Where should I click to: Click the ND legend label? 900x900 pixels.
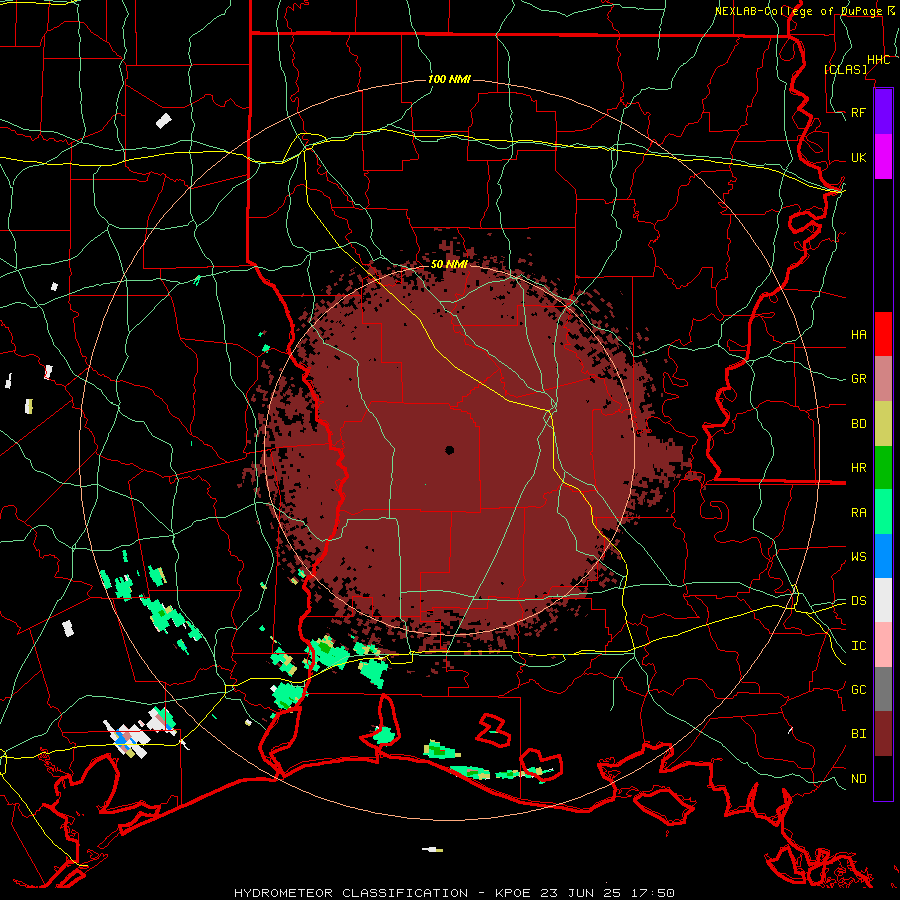(858, 779)
